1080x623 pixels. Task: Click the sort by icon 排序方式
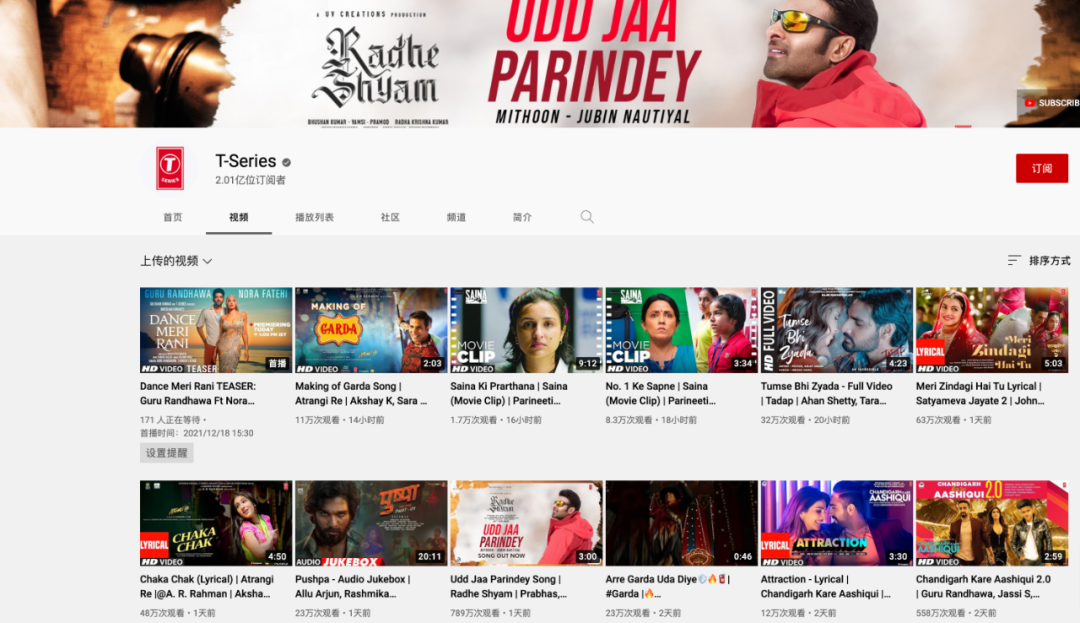pyautogui.click(x=1014, y=260)
